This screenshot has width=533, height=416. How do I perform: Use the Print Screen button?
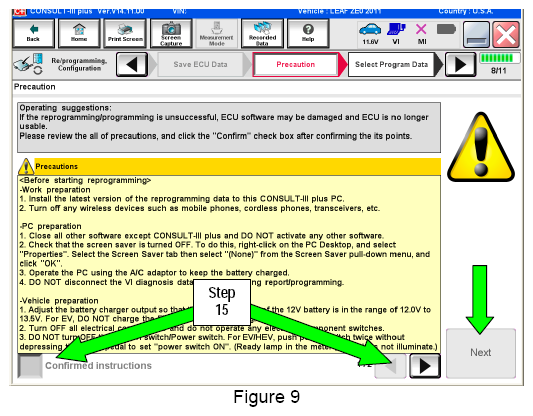pyautogui.click(x=125, y=33)
